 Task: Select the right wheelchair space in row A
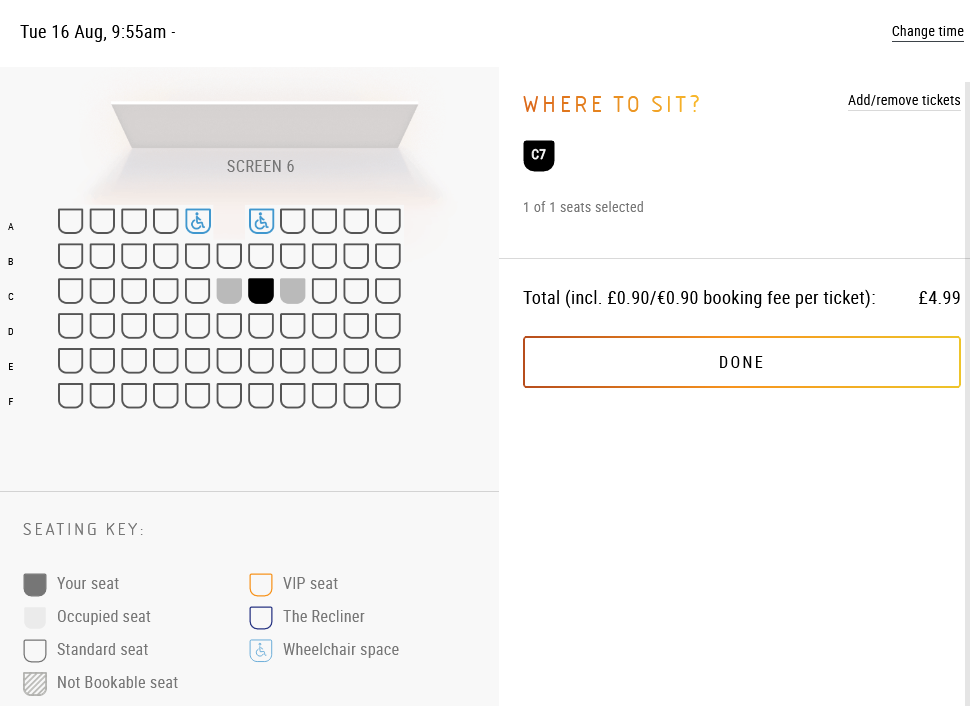click(x=261, y=221)
